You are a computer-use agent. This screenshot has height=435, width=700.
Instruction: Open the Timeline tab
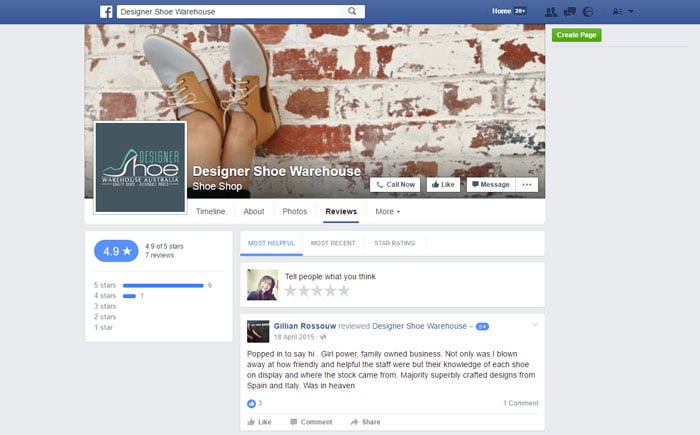click(210, 211)
